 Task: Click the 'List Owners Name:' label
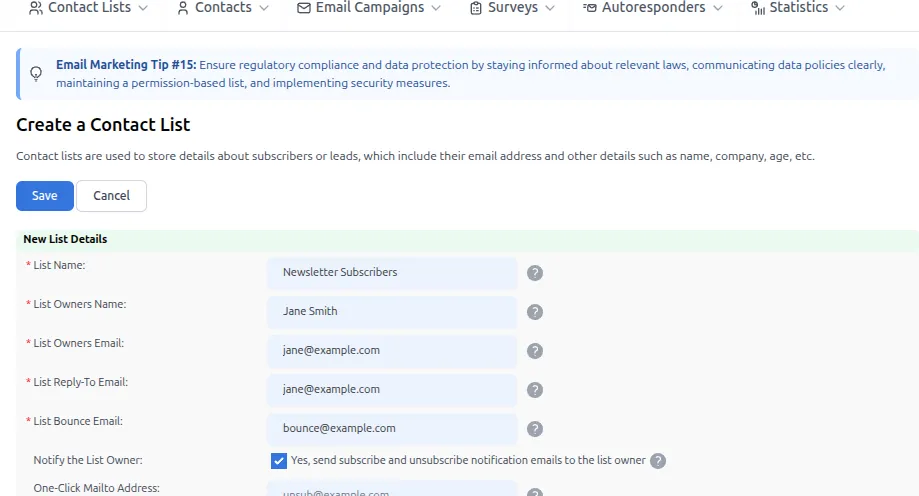pyautogui.click(x=80, y=304)
